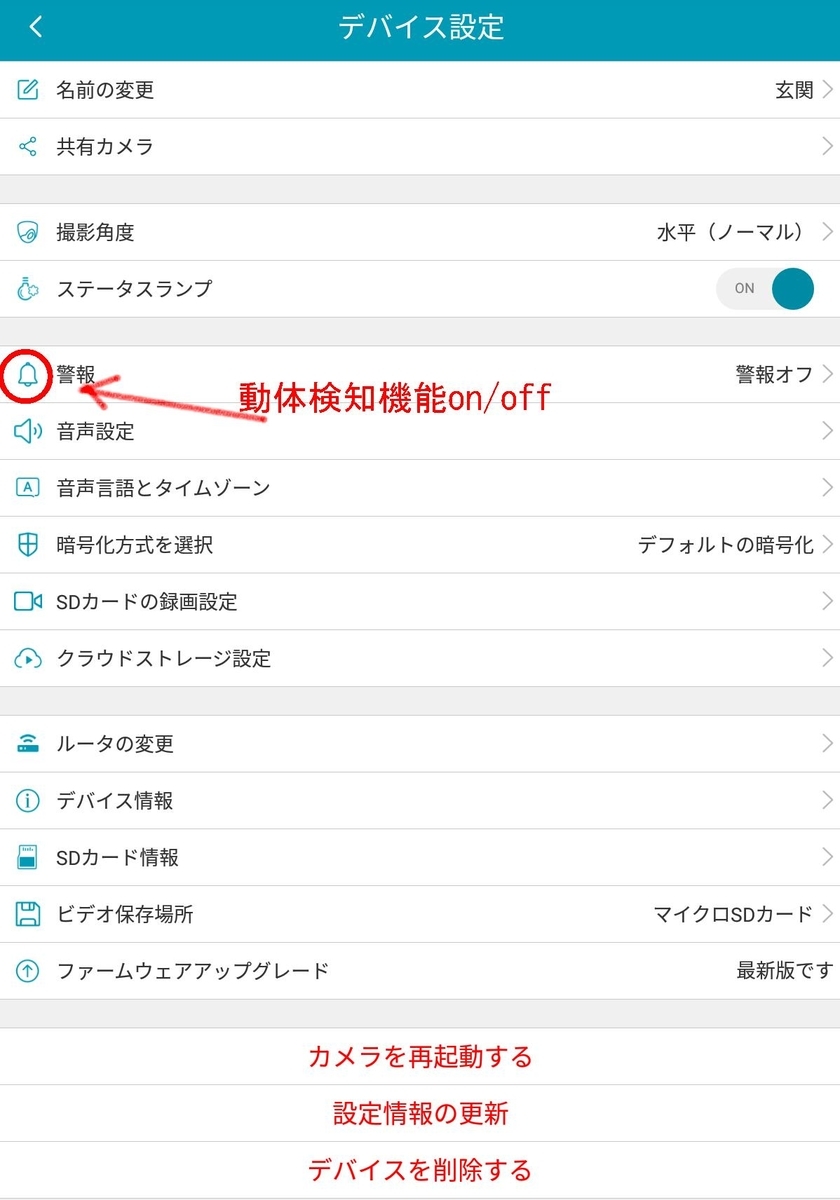Open the SDカード情報 row chevron
Image resolution: width=840 pixels, height=1200 pixels.
[x=827, y=857]
